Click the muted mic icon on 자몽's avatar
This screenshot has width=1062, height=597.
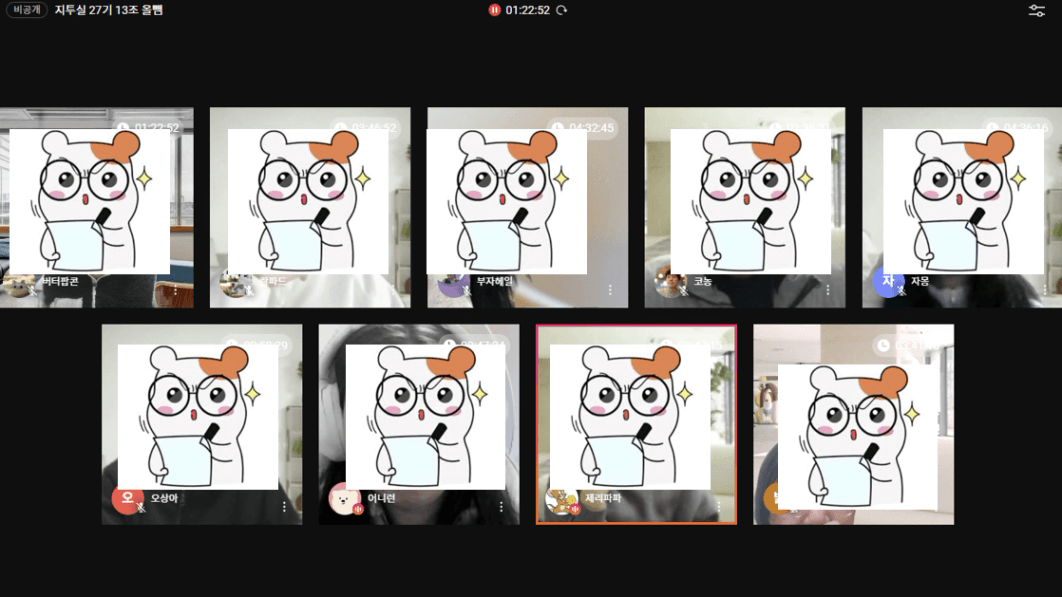coord(901,291)
